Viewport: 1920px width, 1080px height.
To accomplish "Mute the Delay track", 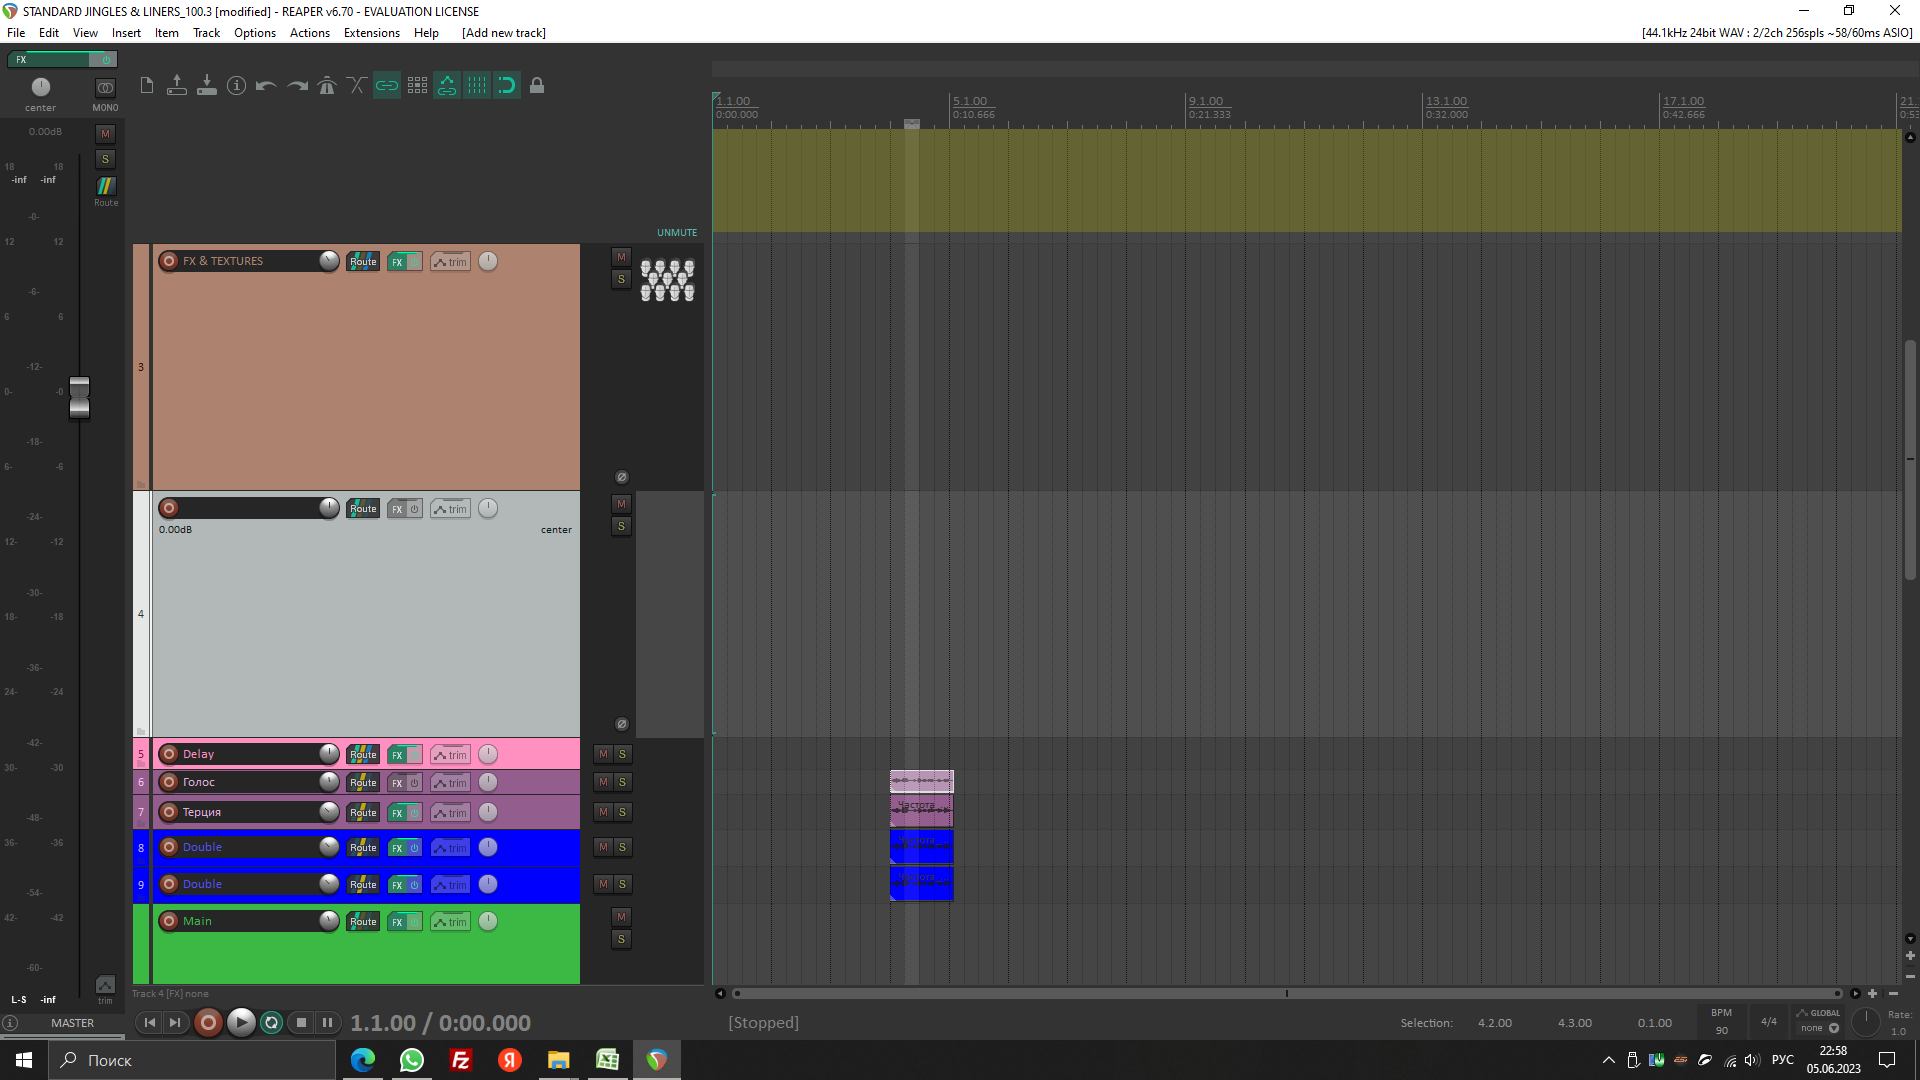I will tap(603, 754).
